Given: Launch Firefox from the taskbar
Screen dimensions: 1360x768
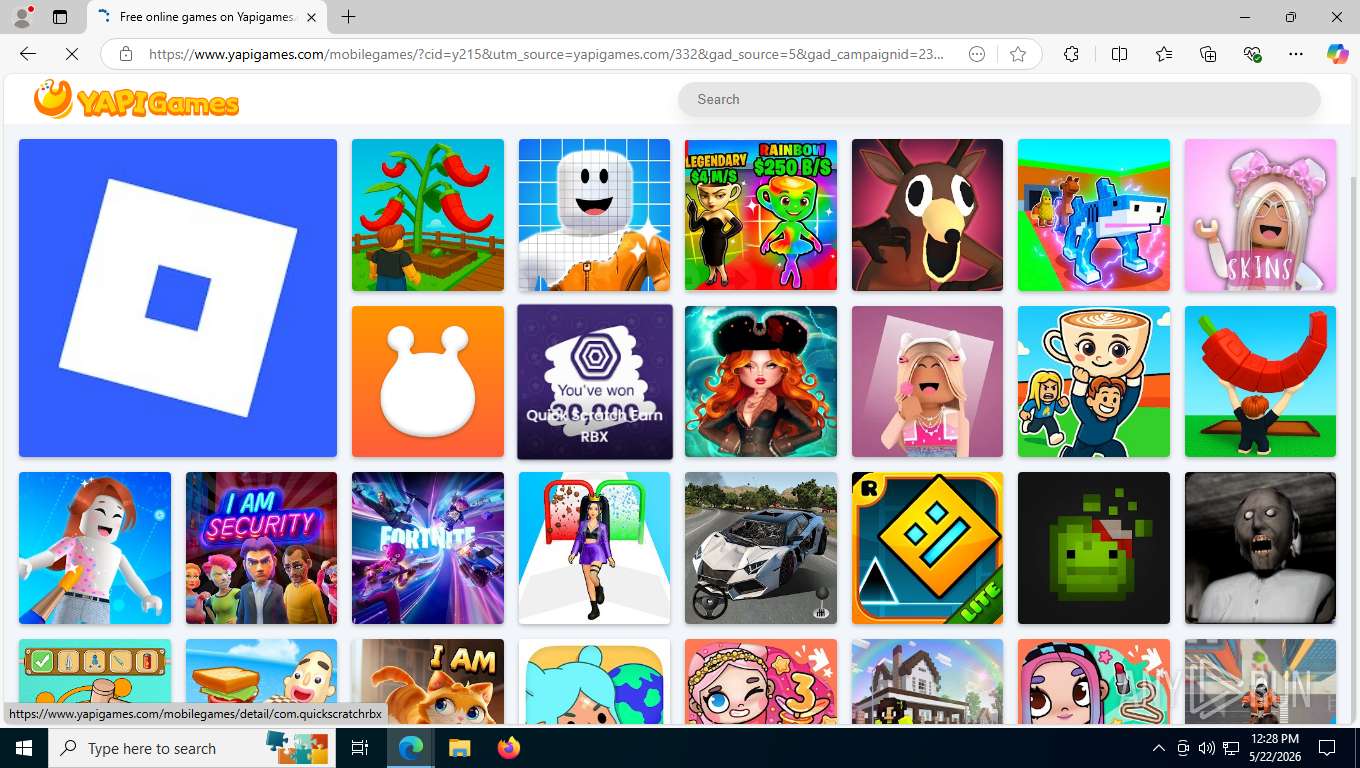Looking at the screenshot, I should tap(509, 748).
